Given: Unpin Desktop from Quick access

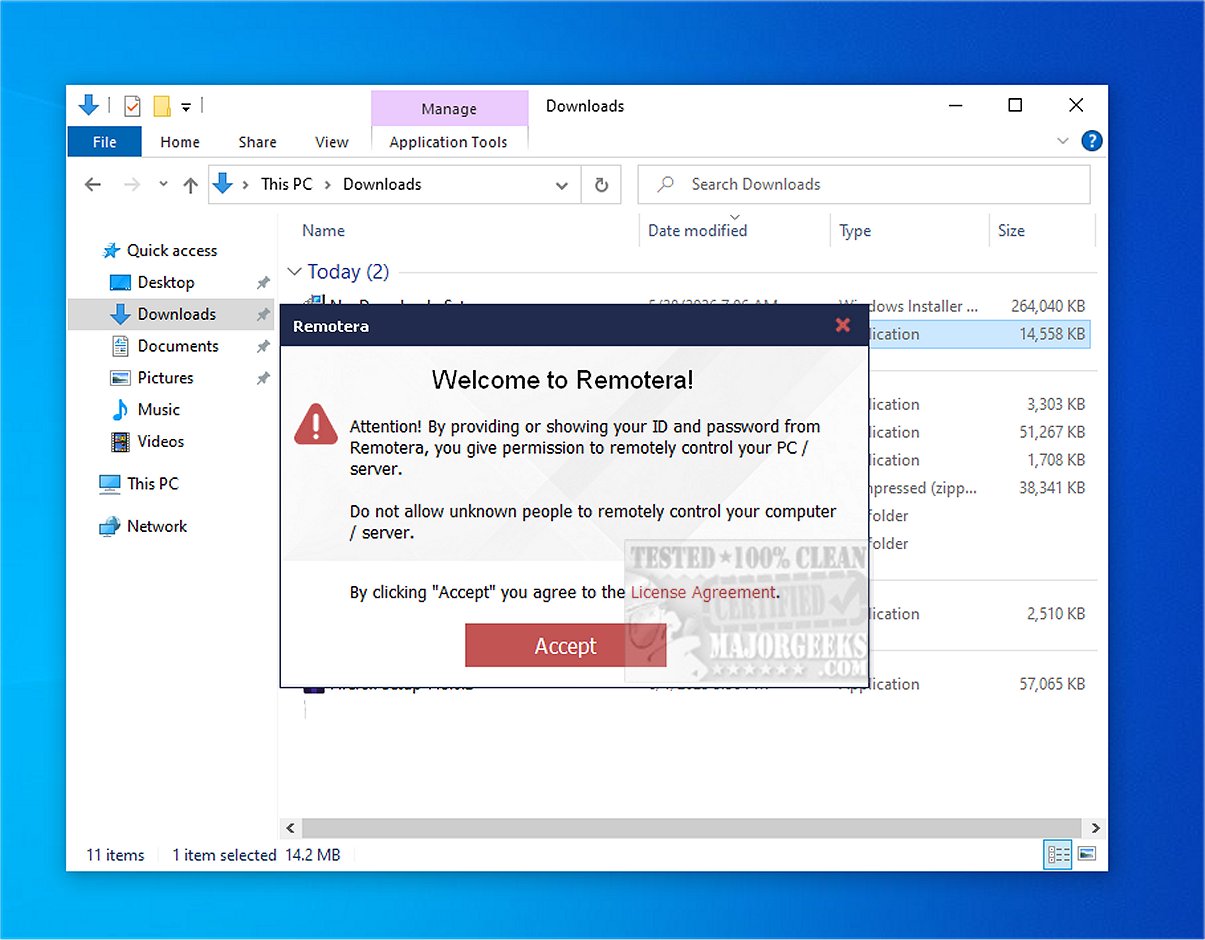Looking at the screenshot, I should click(x=263, y=284).
